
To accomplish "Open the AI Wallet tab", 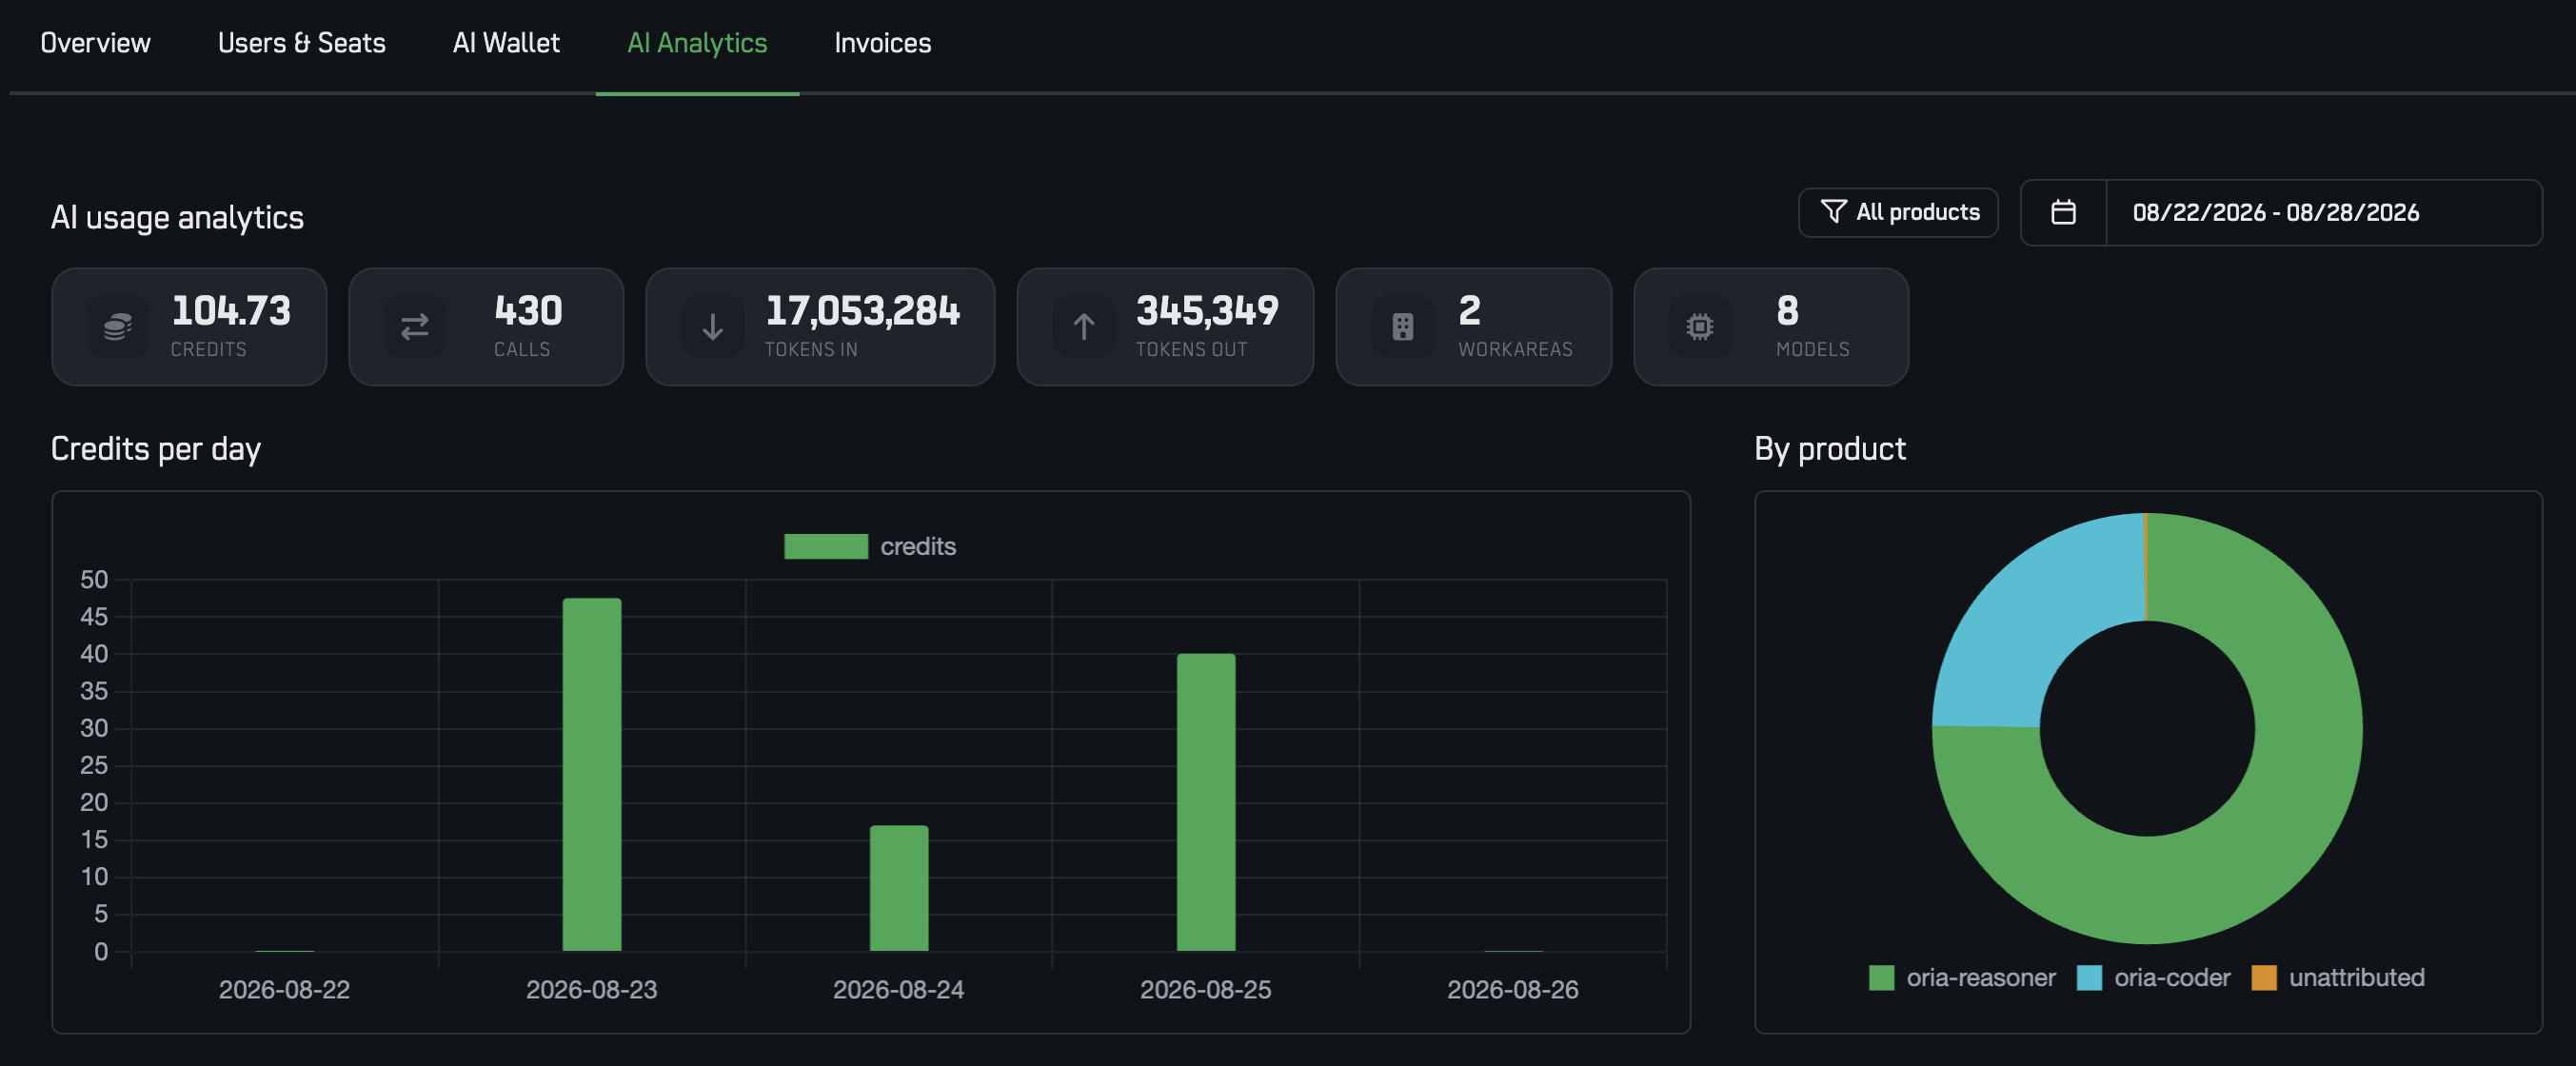I will tap(506, 43).
